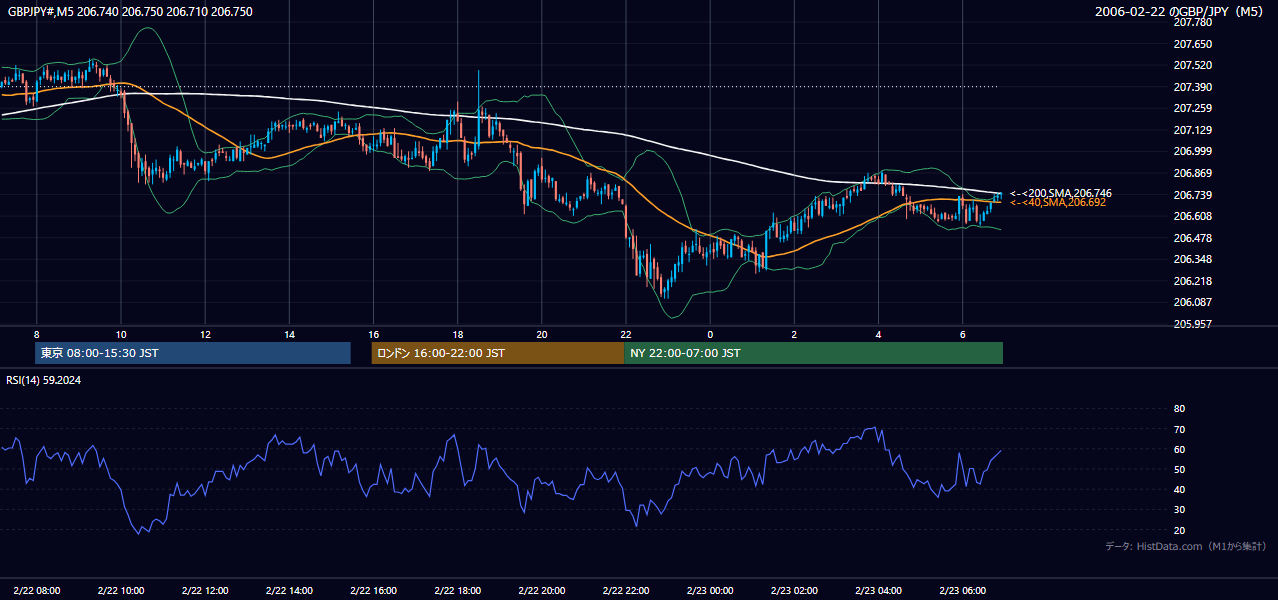Click the 207.259 price axis label
This screenshot has height=600, width=1278.
click(x=1193, y=108)
